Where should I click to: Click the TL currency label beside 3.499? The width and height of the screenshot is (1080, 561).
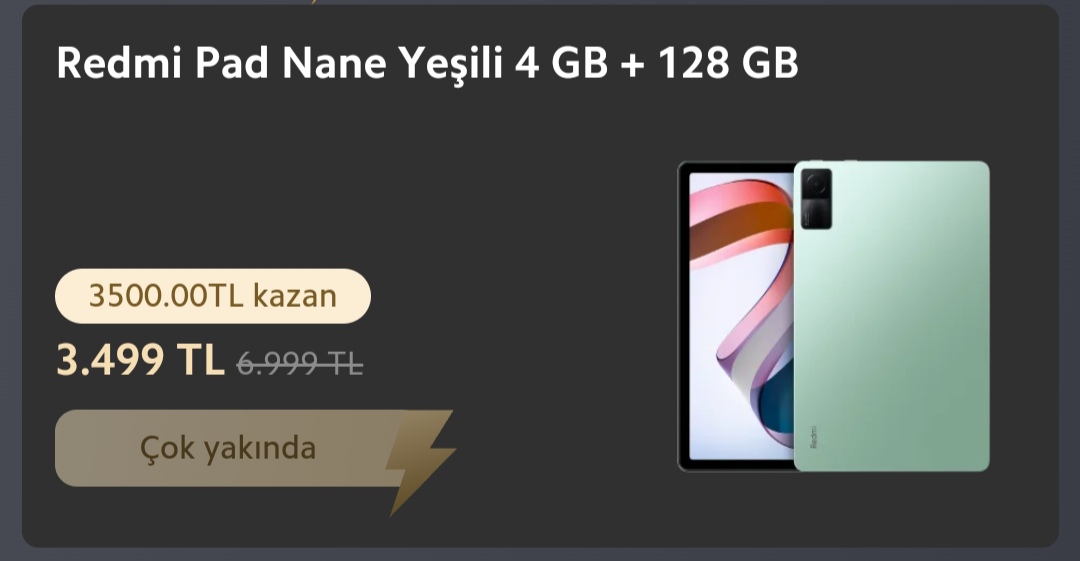point(200,360)
